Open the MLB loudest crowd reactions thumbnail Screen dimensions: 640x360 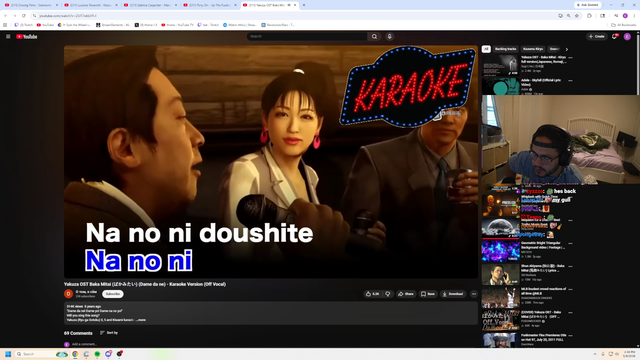500,298
